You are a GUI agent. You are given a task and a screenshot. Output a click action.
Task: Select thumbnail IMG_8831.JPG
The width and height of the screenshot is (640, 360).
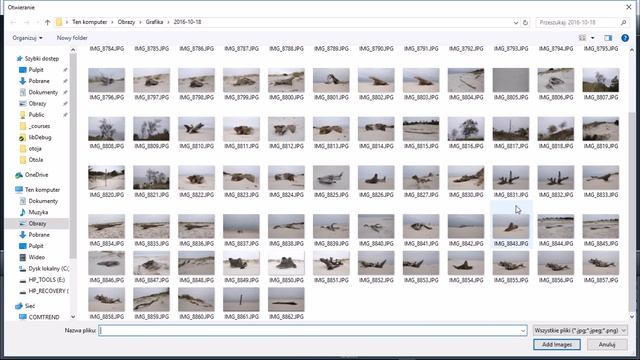[x=511, y=178]
